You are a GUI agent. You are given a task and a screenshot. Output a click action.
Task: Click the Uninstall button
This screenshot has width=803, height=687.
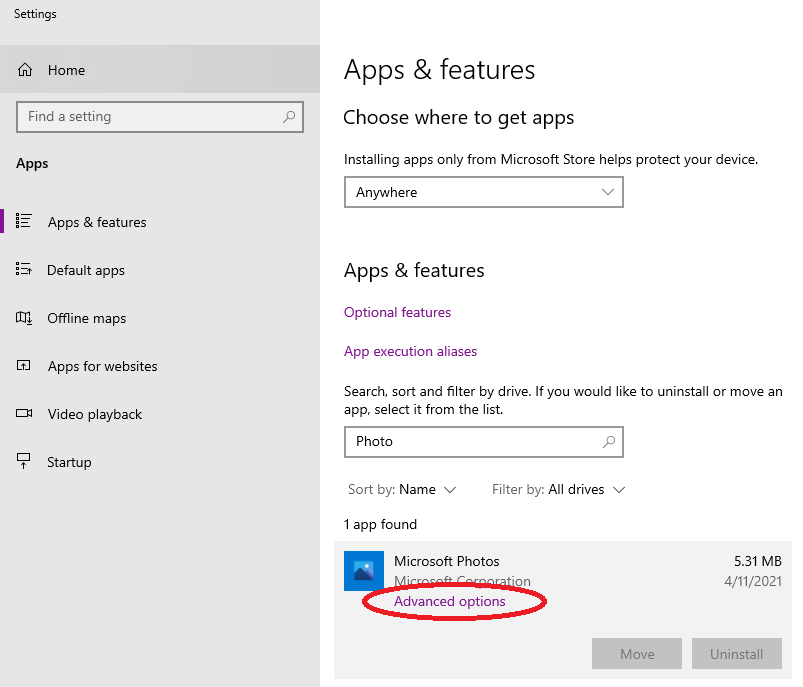[736, 654]
